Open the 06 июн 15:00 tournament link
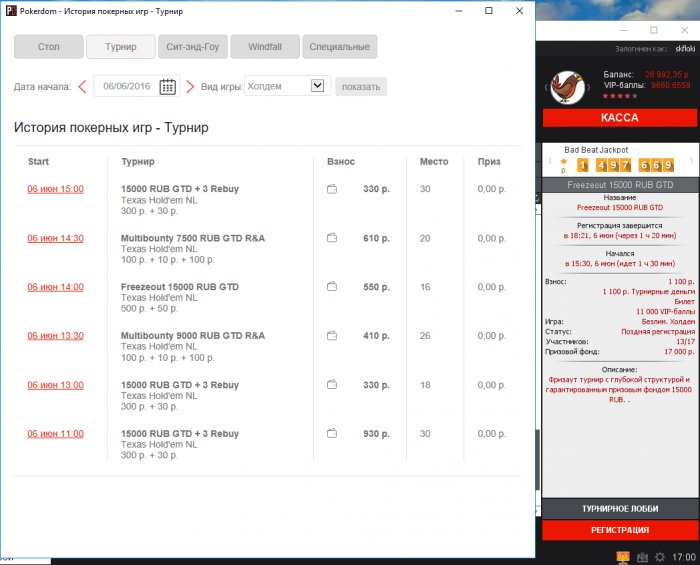The width and height of the screenshot is (700, 565). 55,189
